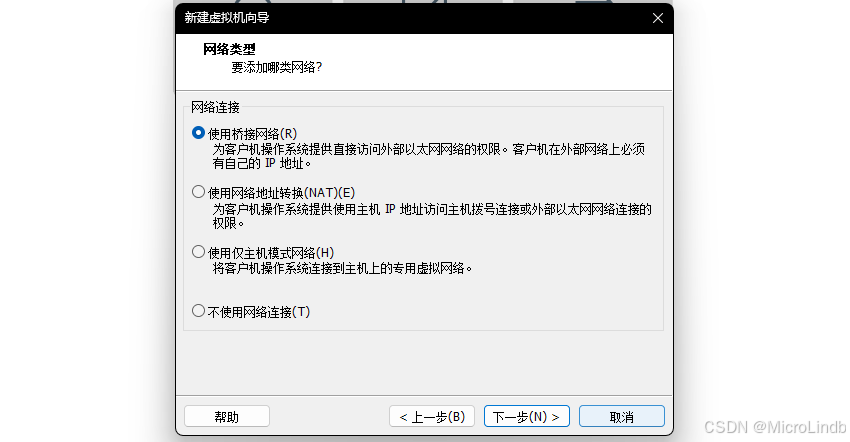This screenshot has height=442, width=850.
Task: Click the 新建虚拟机向导 title bar text
Action: [227, 18]
